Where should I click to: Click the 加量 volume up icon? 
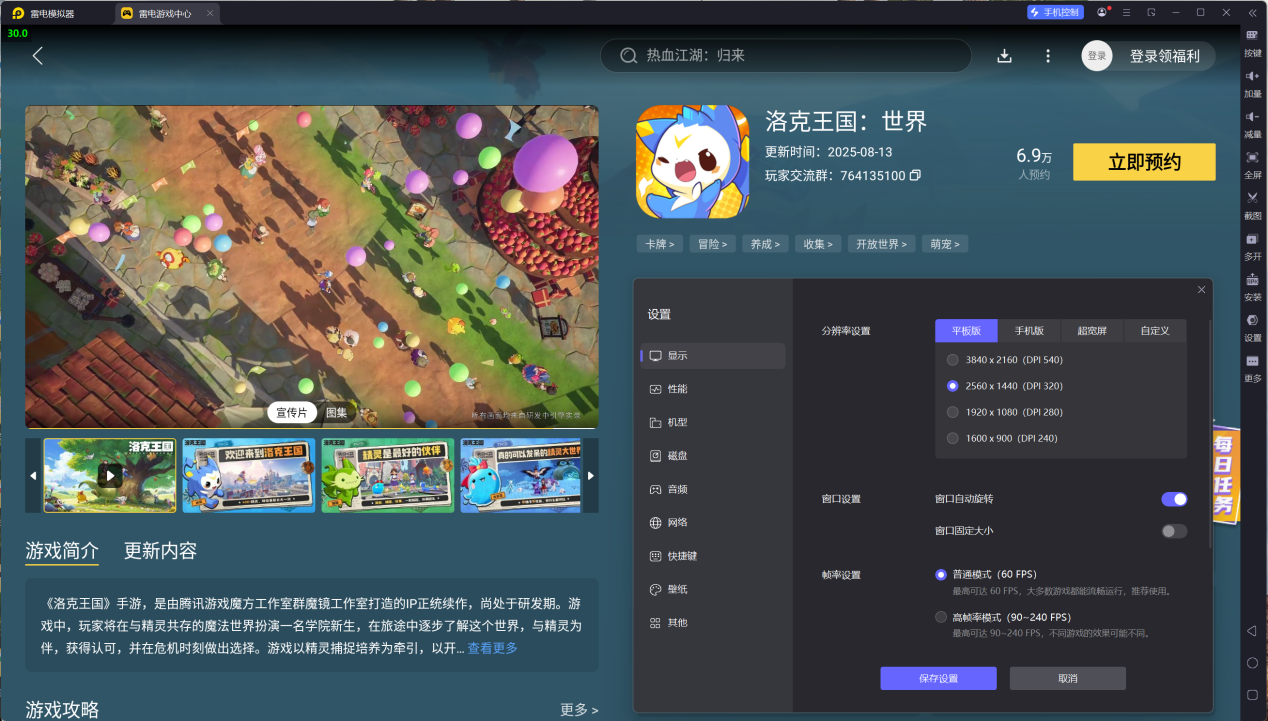[1252, 84]
